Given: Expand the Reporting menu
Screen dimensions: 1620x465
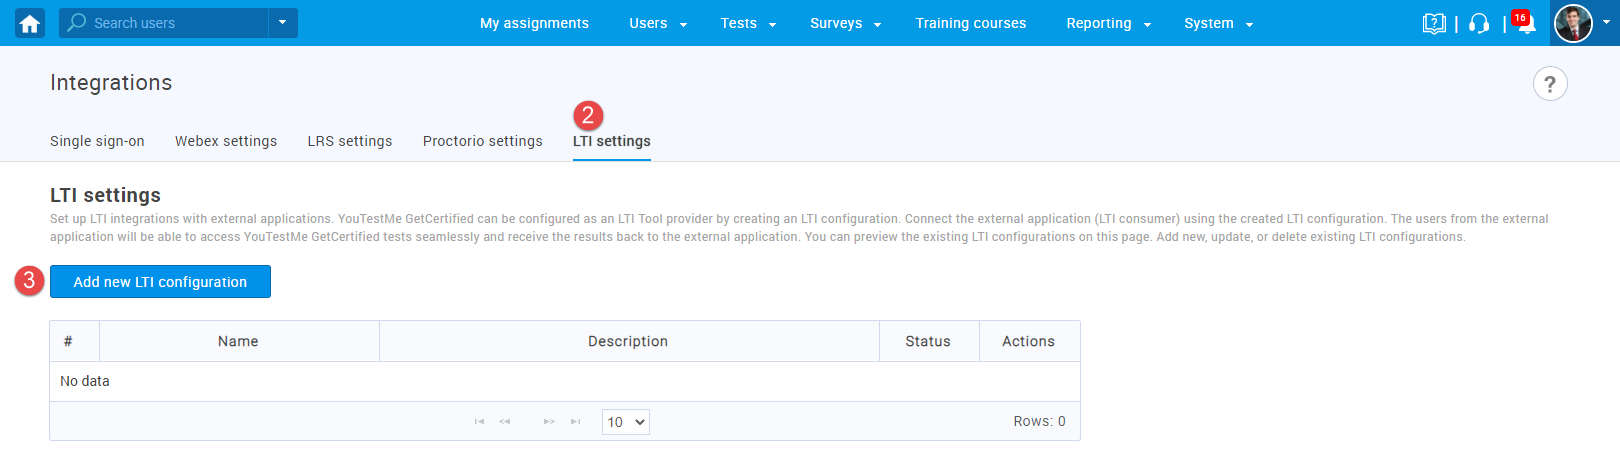Looking at the screenshot, I should click(x=1108, y=23).
